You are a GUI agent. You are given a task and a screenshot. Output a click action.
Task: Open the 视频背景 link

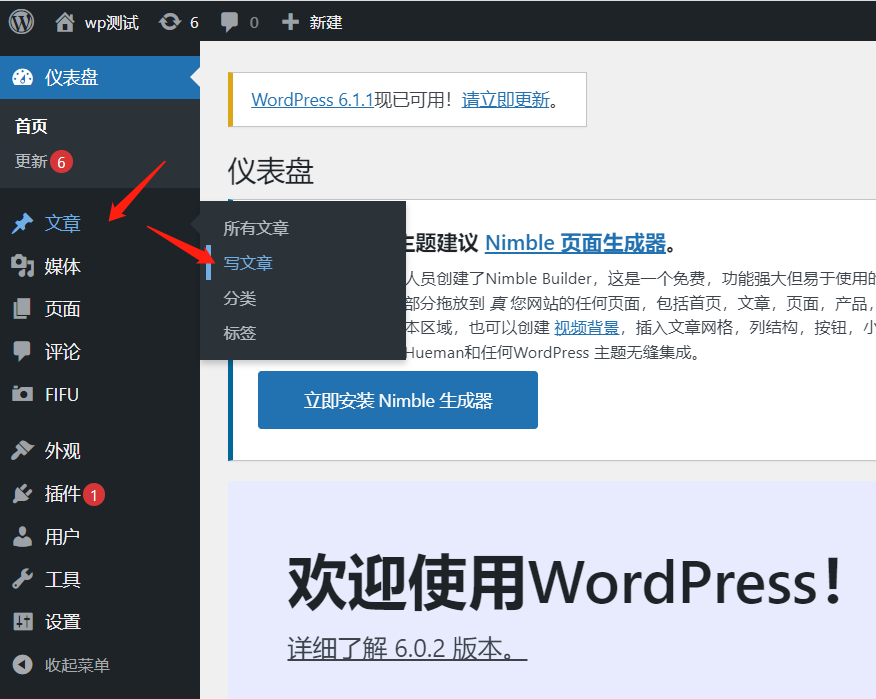point(586,327)
